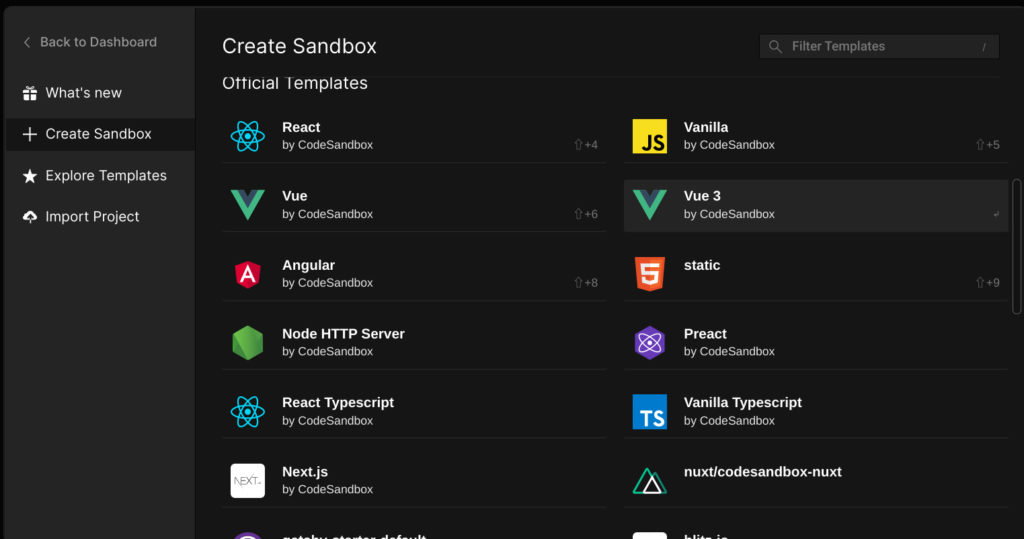This screenshot has height=539, width=1024.
Task: Go back via Back to Dashboard link
Action: tap(90, 42)
